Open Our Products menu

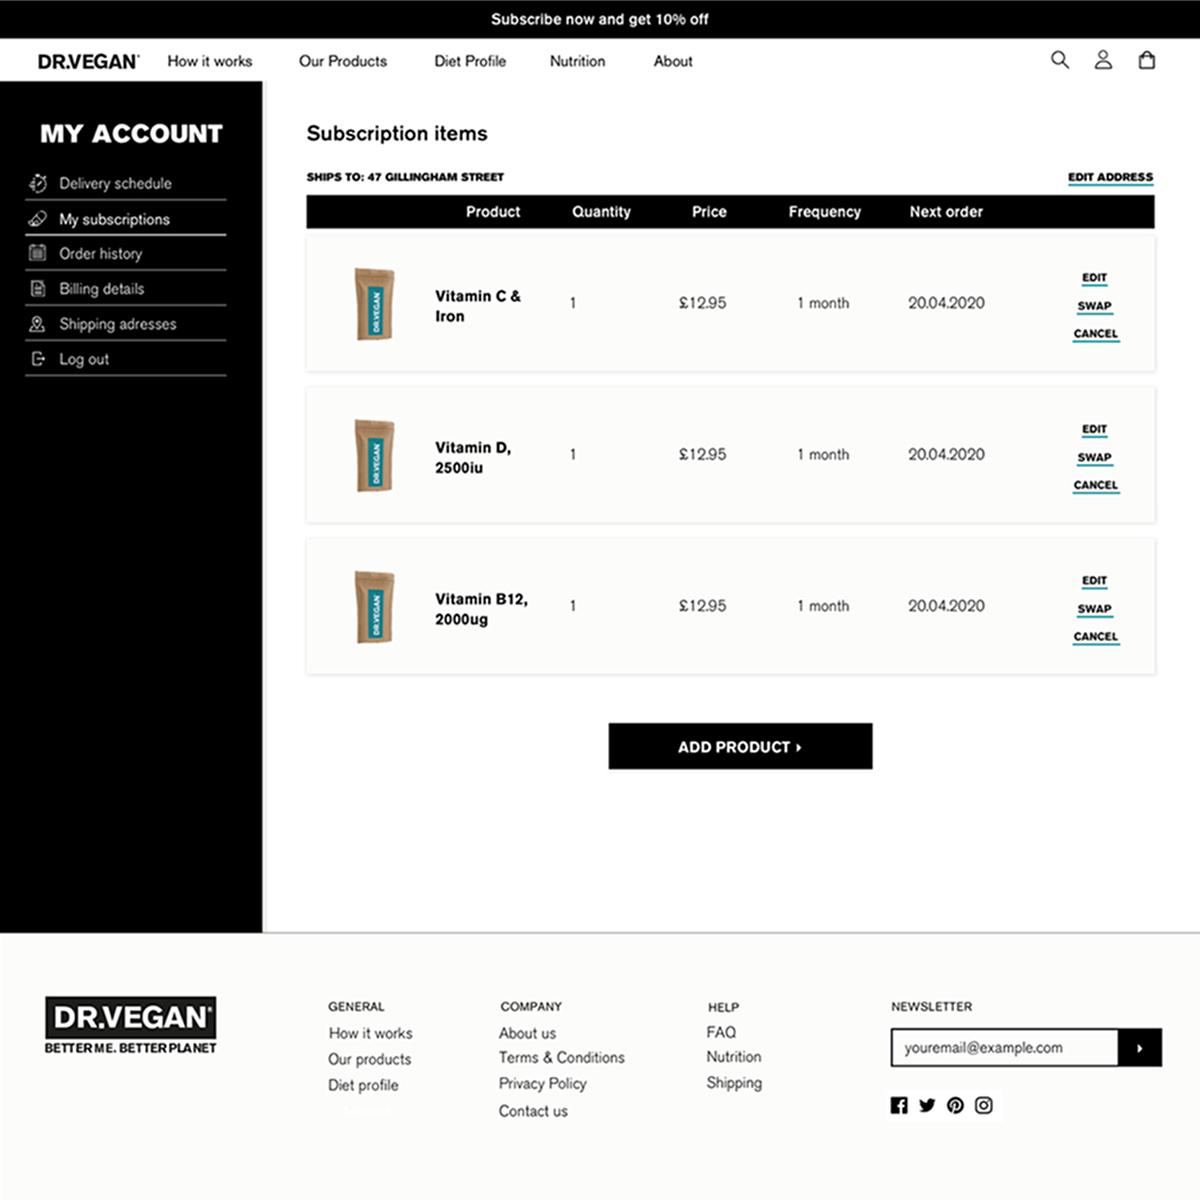point(343,61)
